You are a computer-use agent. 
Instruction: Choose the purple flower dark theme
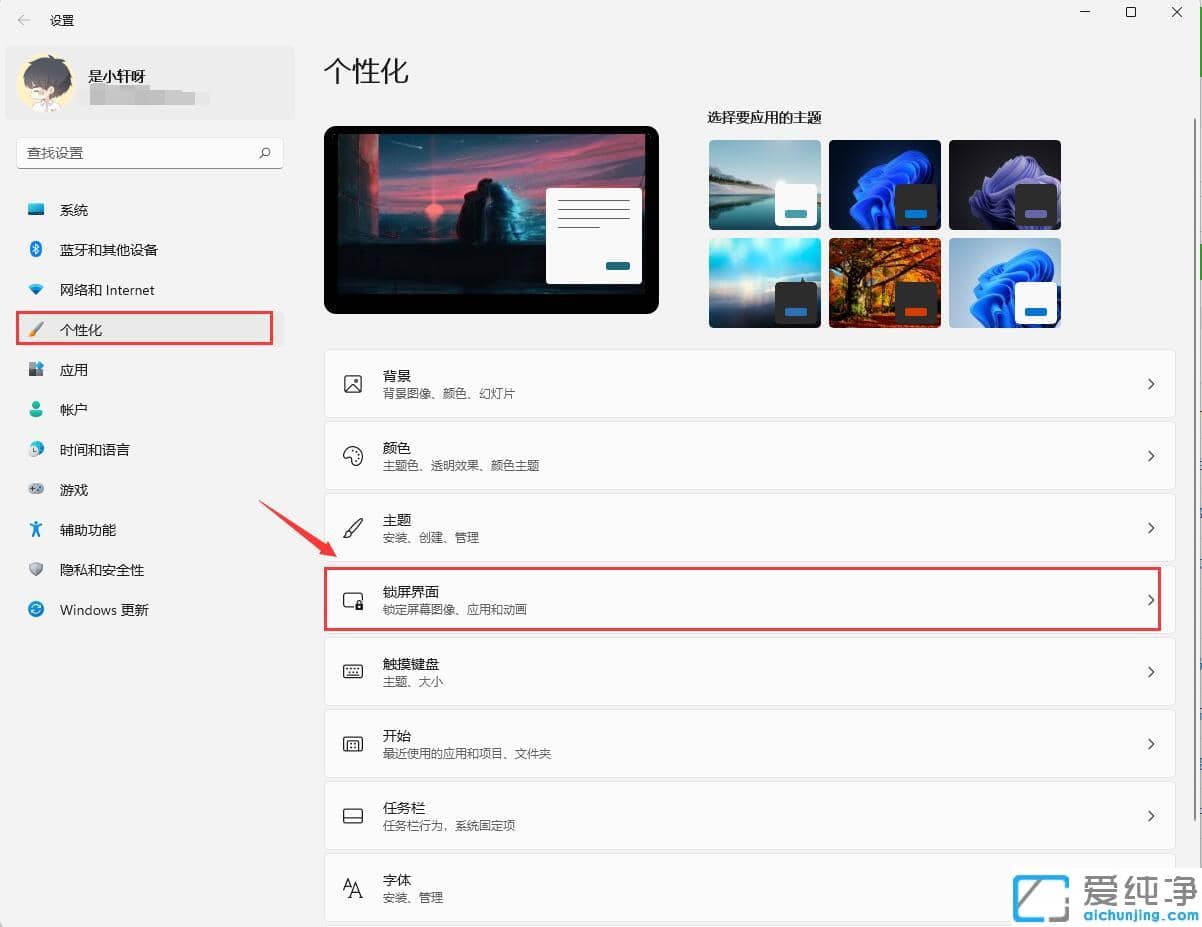[1004, 184]
